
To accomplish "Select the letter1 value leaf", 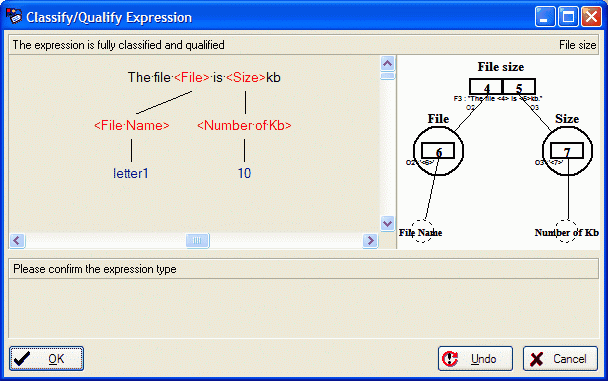I will (x=131, y=173).
